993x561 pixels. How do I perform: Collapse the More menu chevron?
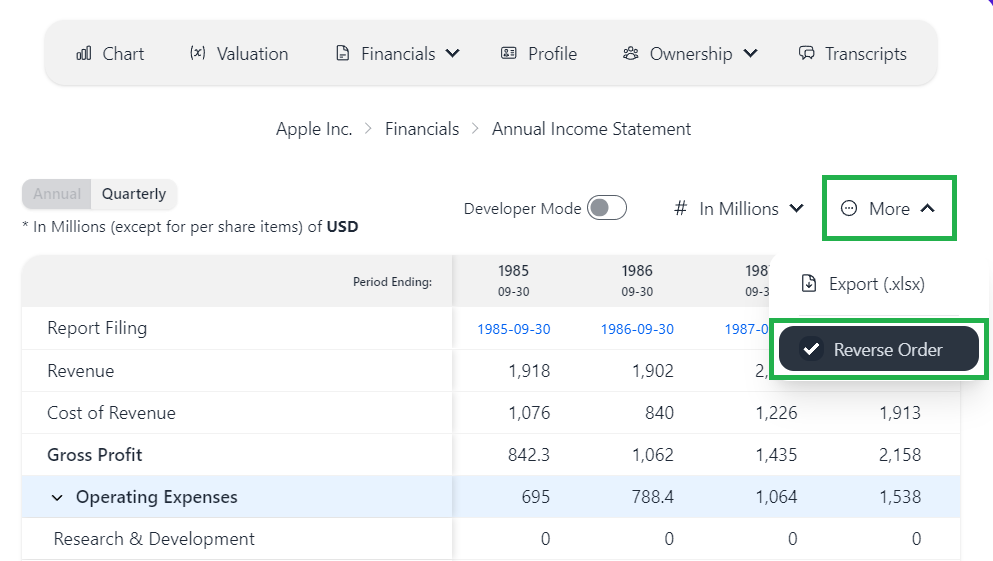point(928,208)
